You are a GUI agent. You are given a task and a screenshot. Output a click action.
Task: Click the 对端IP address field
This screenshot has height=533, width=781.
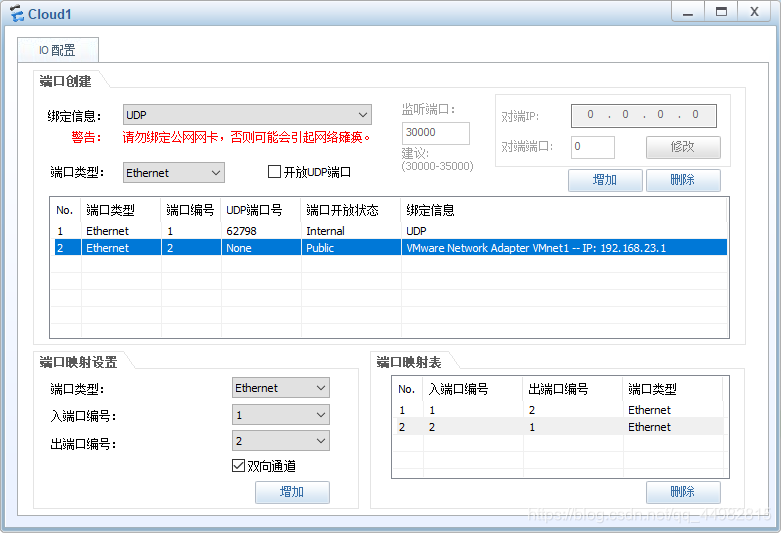tap(644, 116)
